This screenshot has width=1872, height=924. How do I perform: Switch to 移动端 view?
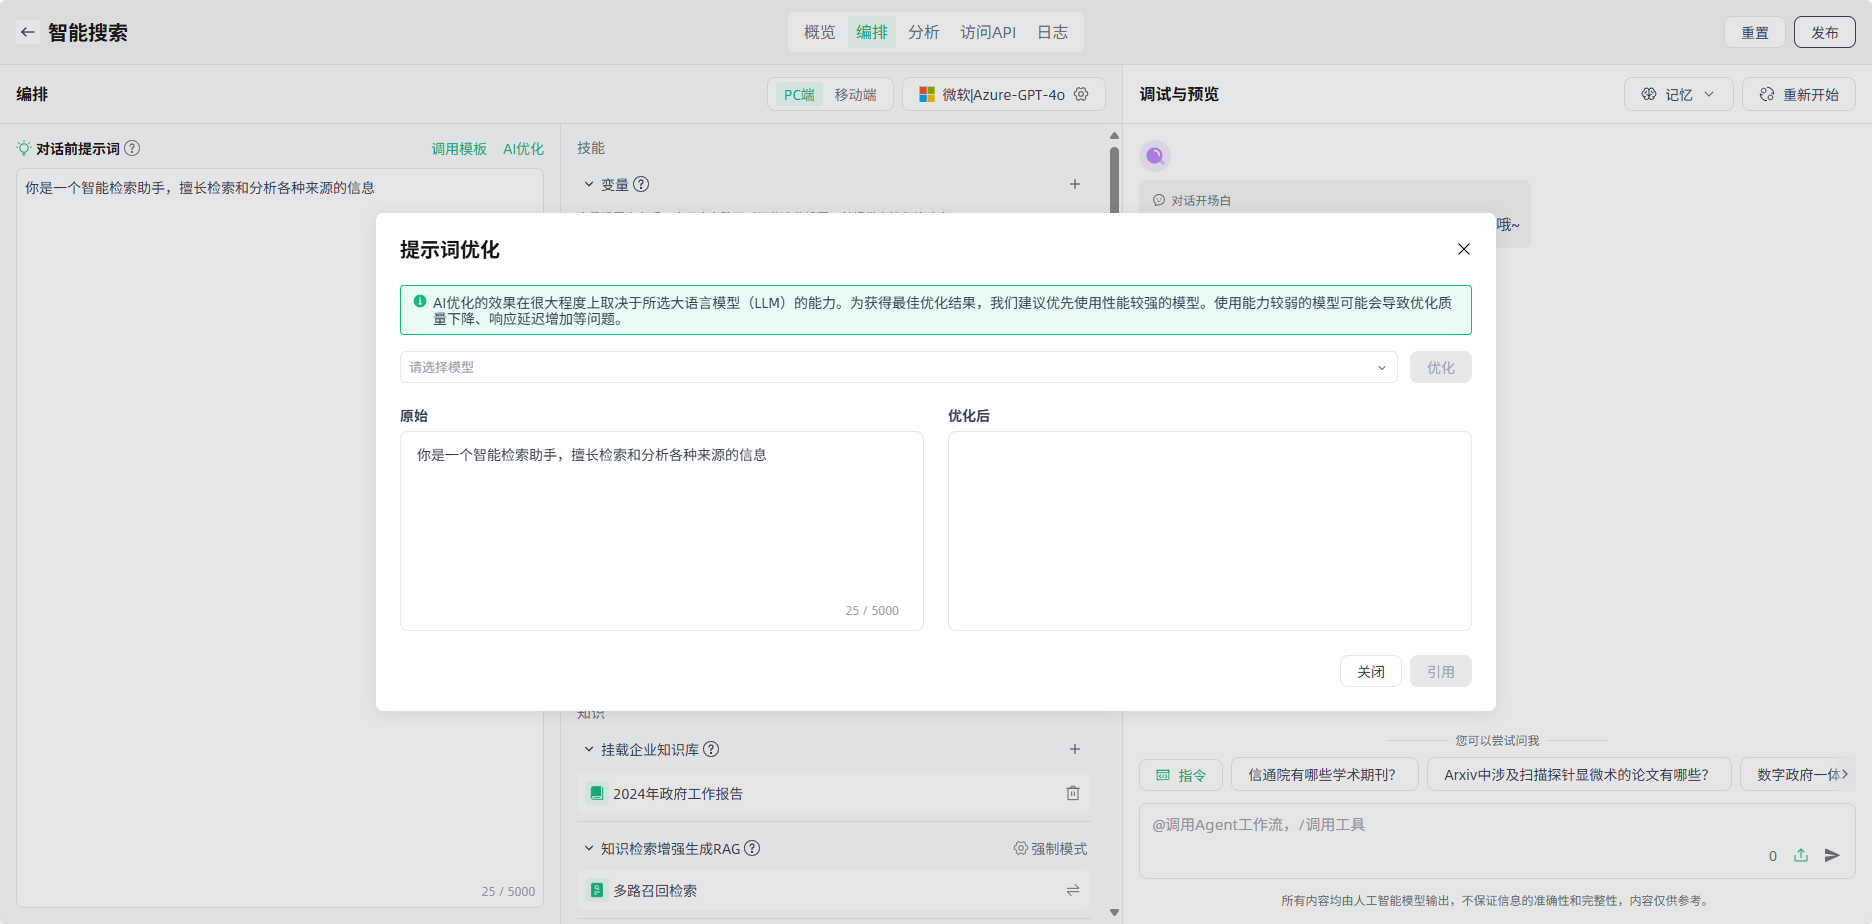click(x=856, y=94)
